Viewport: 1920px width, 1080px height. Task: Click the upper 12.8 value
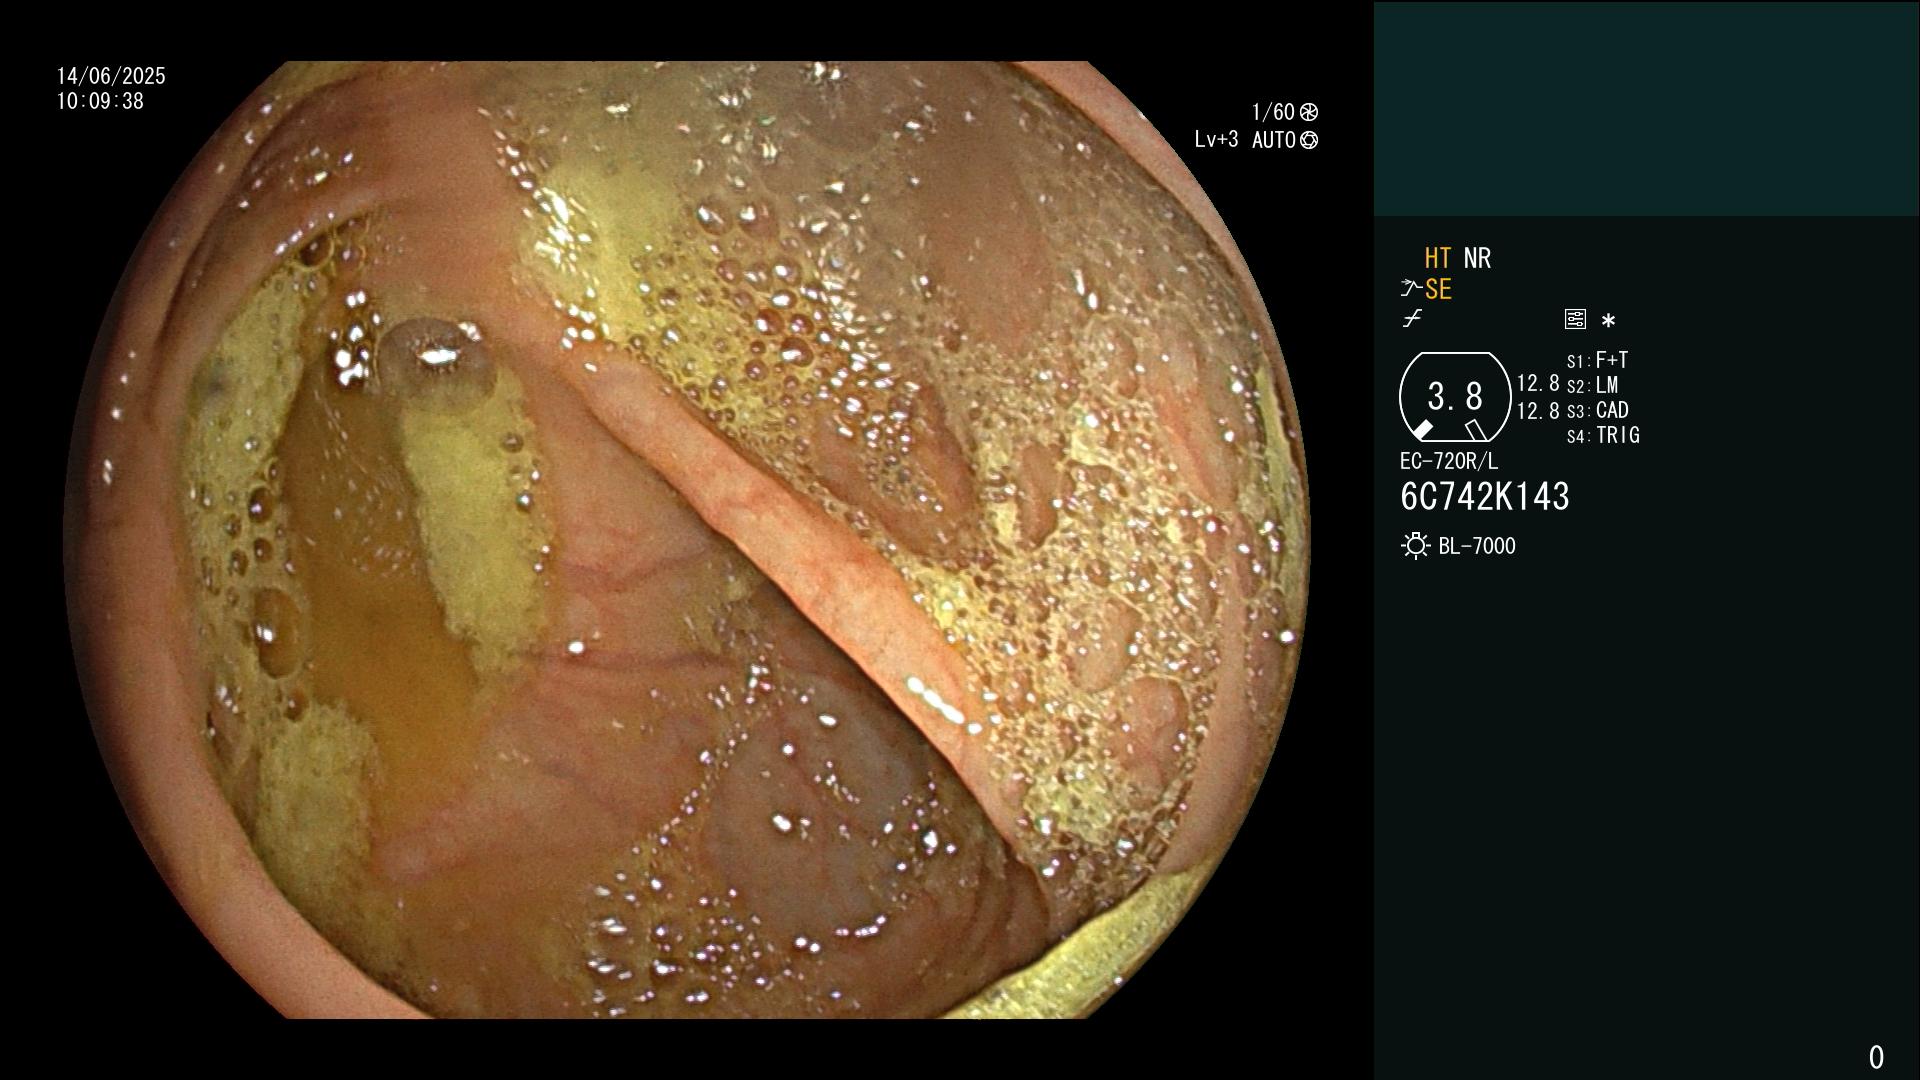click(x=1538, y=383)
